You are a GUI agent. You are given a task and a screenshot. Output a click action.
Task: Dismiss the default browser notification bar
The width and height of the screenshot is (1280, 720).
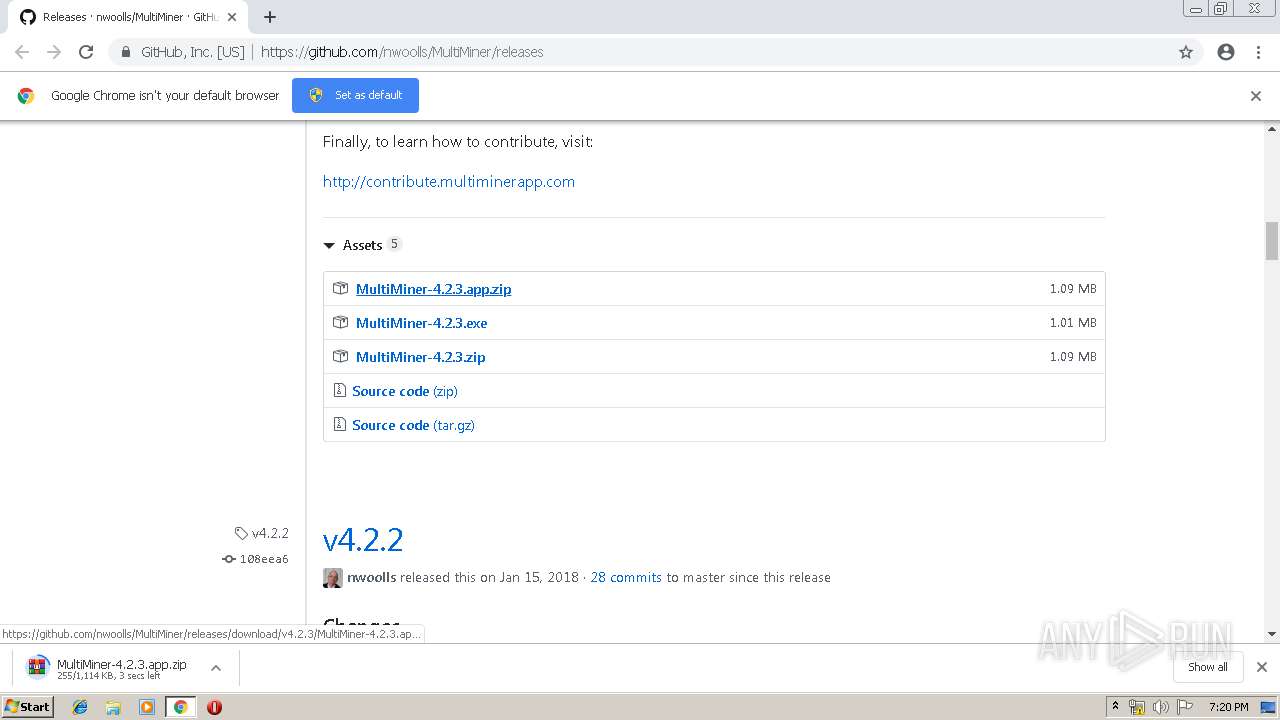coord(1256,96)
